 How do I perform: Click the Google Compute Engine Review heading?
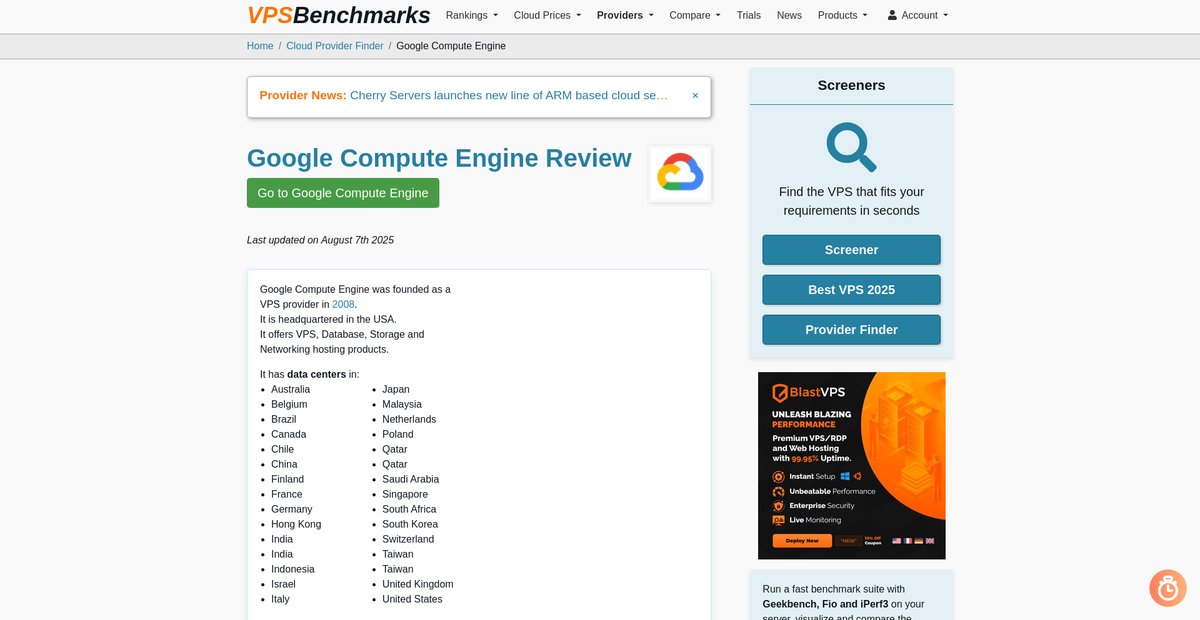pyautogui.click(x=439, y=158)
